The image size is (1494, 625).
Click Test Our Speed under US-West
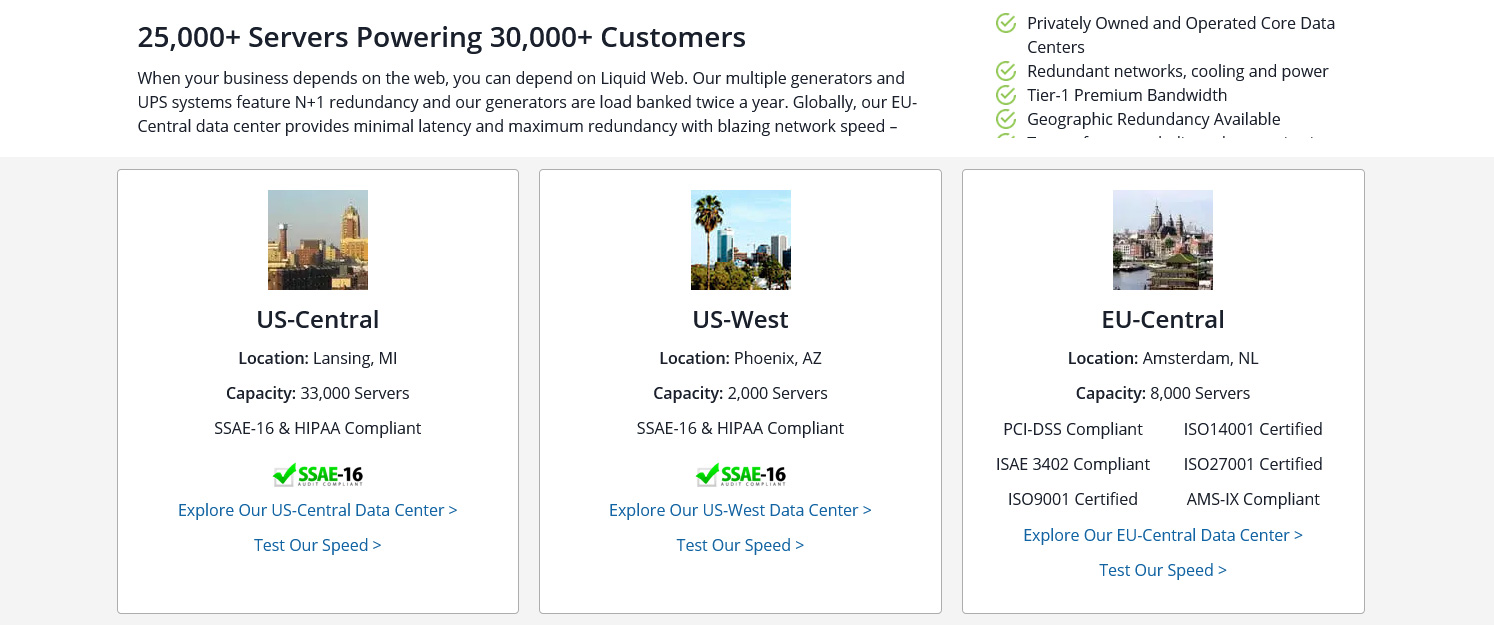click(740, 545)
